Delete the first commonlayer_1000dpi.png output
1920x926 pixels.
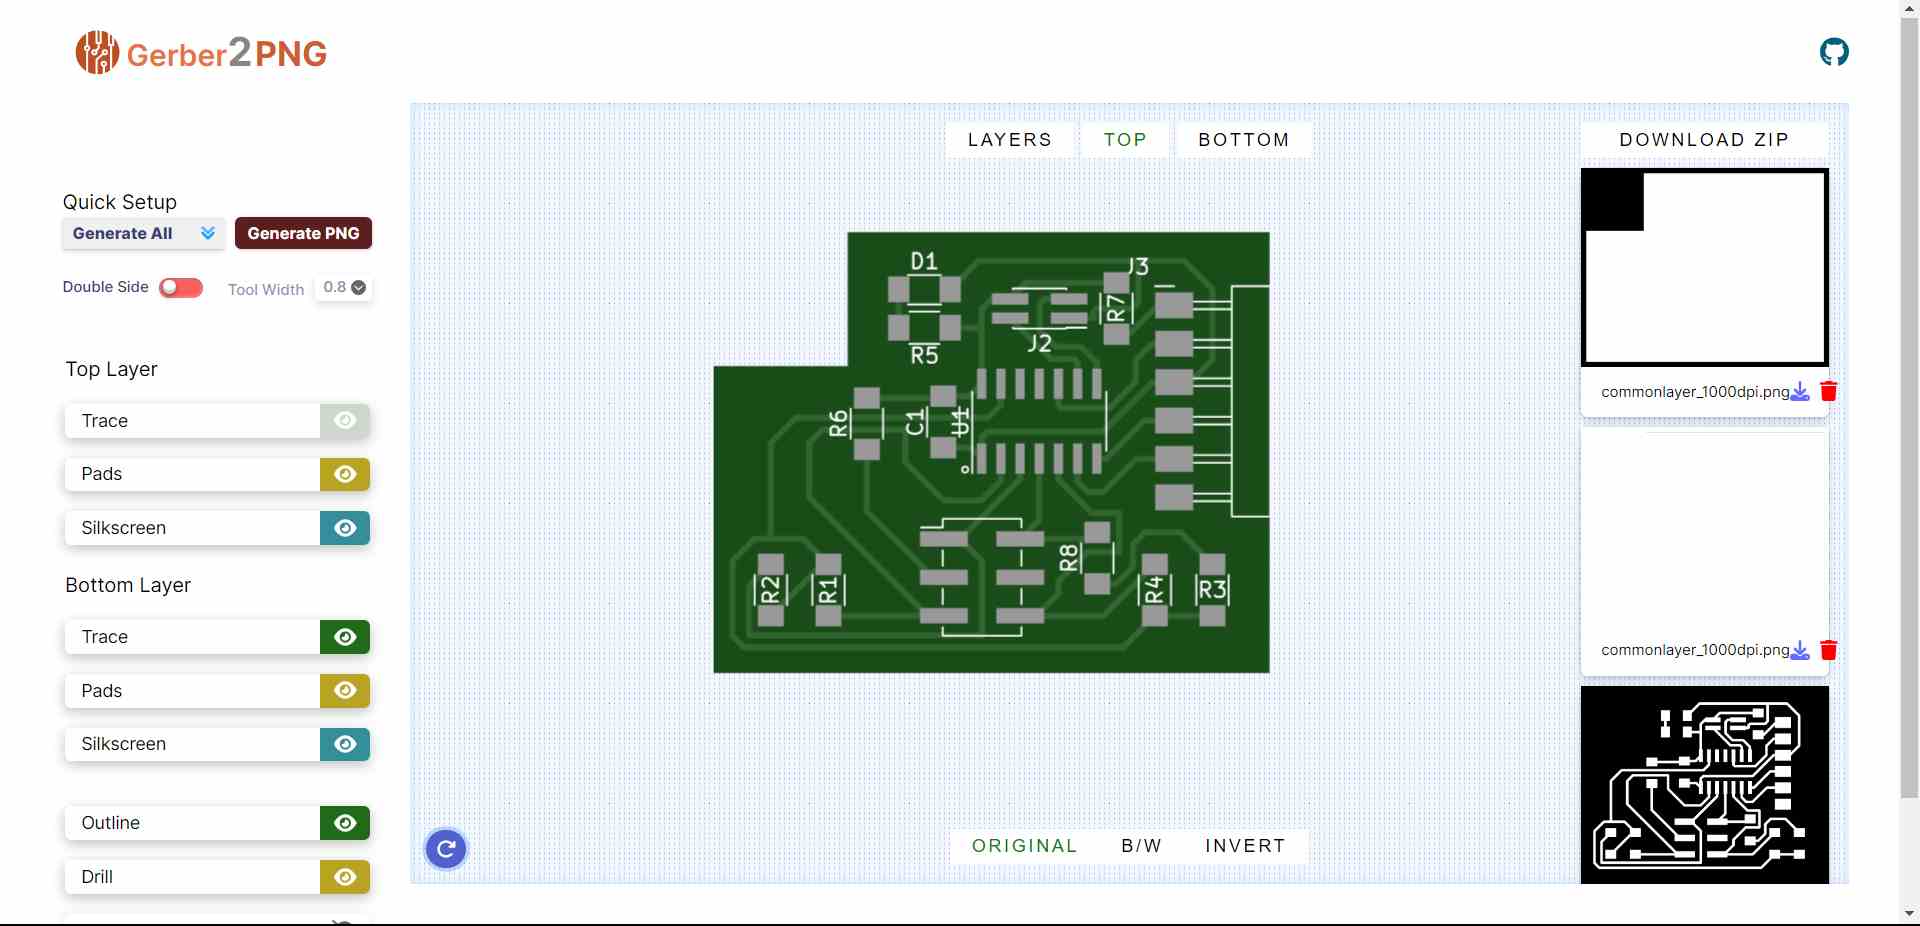1829,391
